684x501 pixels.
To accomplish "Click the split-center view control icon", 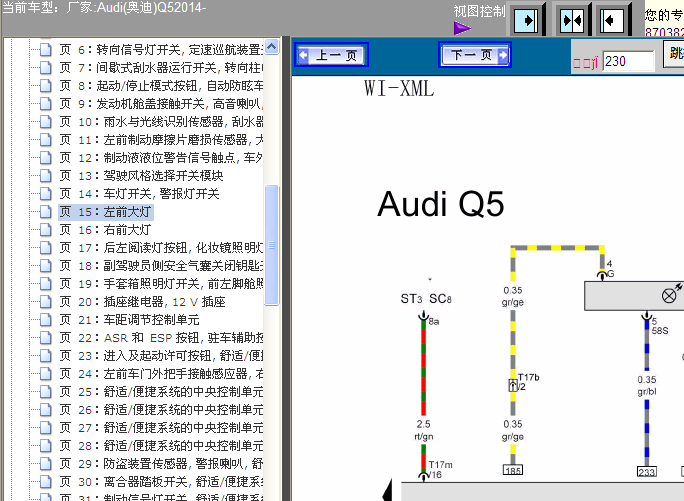I will tap(572, 20).
